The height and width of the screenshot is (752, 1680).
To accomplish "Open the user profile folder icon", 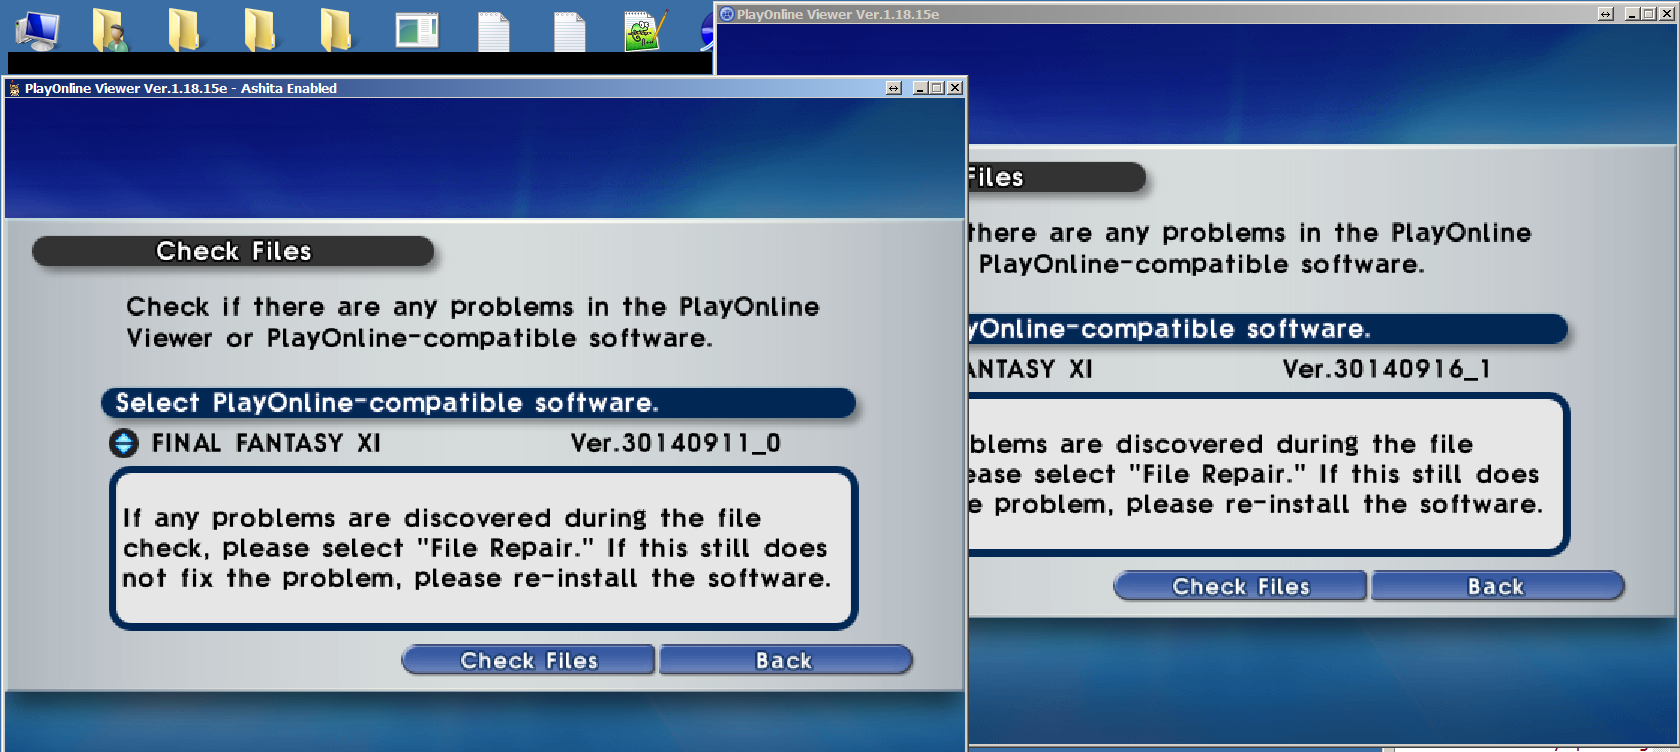I will click(x=110, y=29).
